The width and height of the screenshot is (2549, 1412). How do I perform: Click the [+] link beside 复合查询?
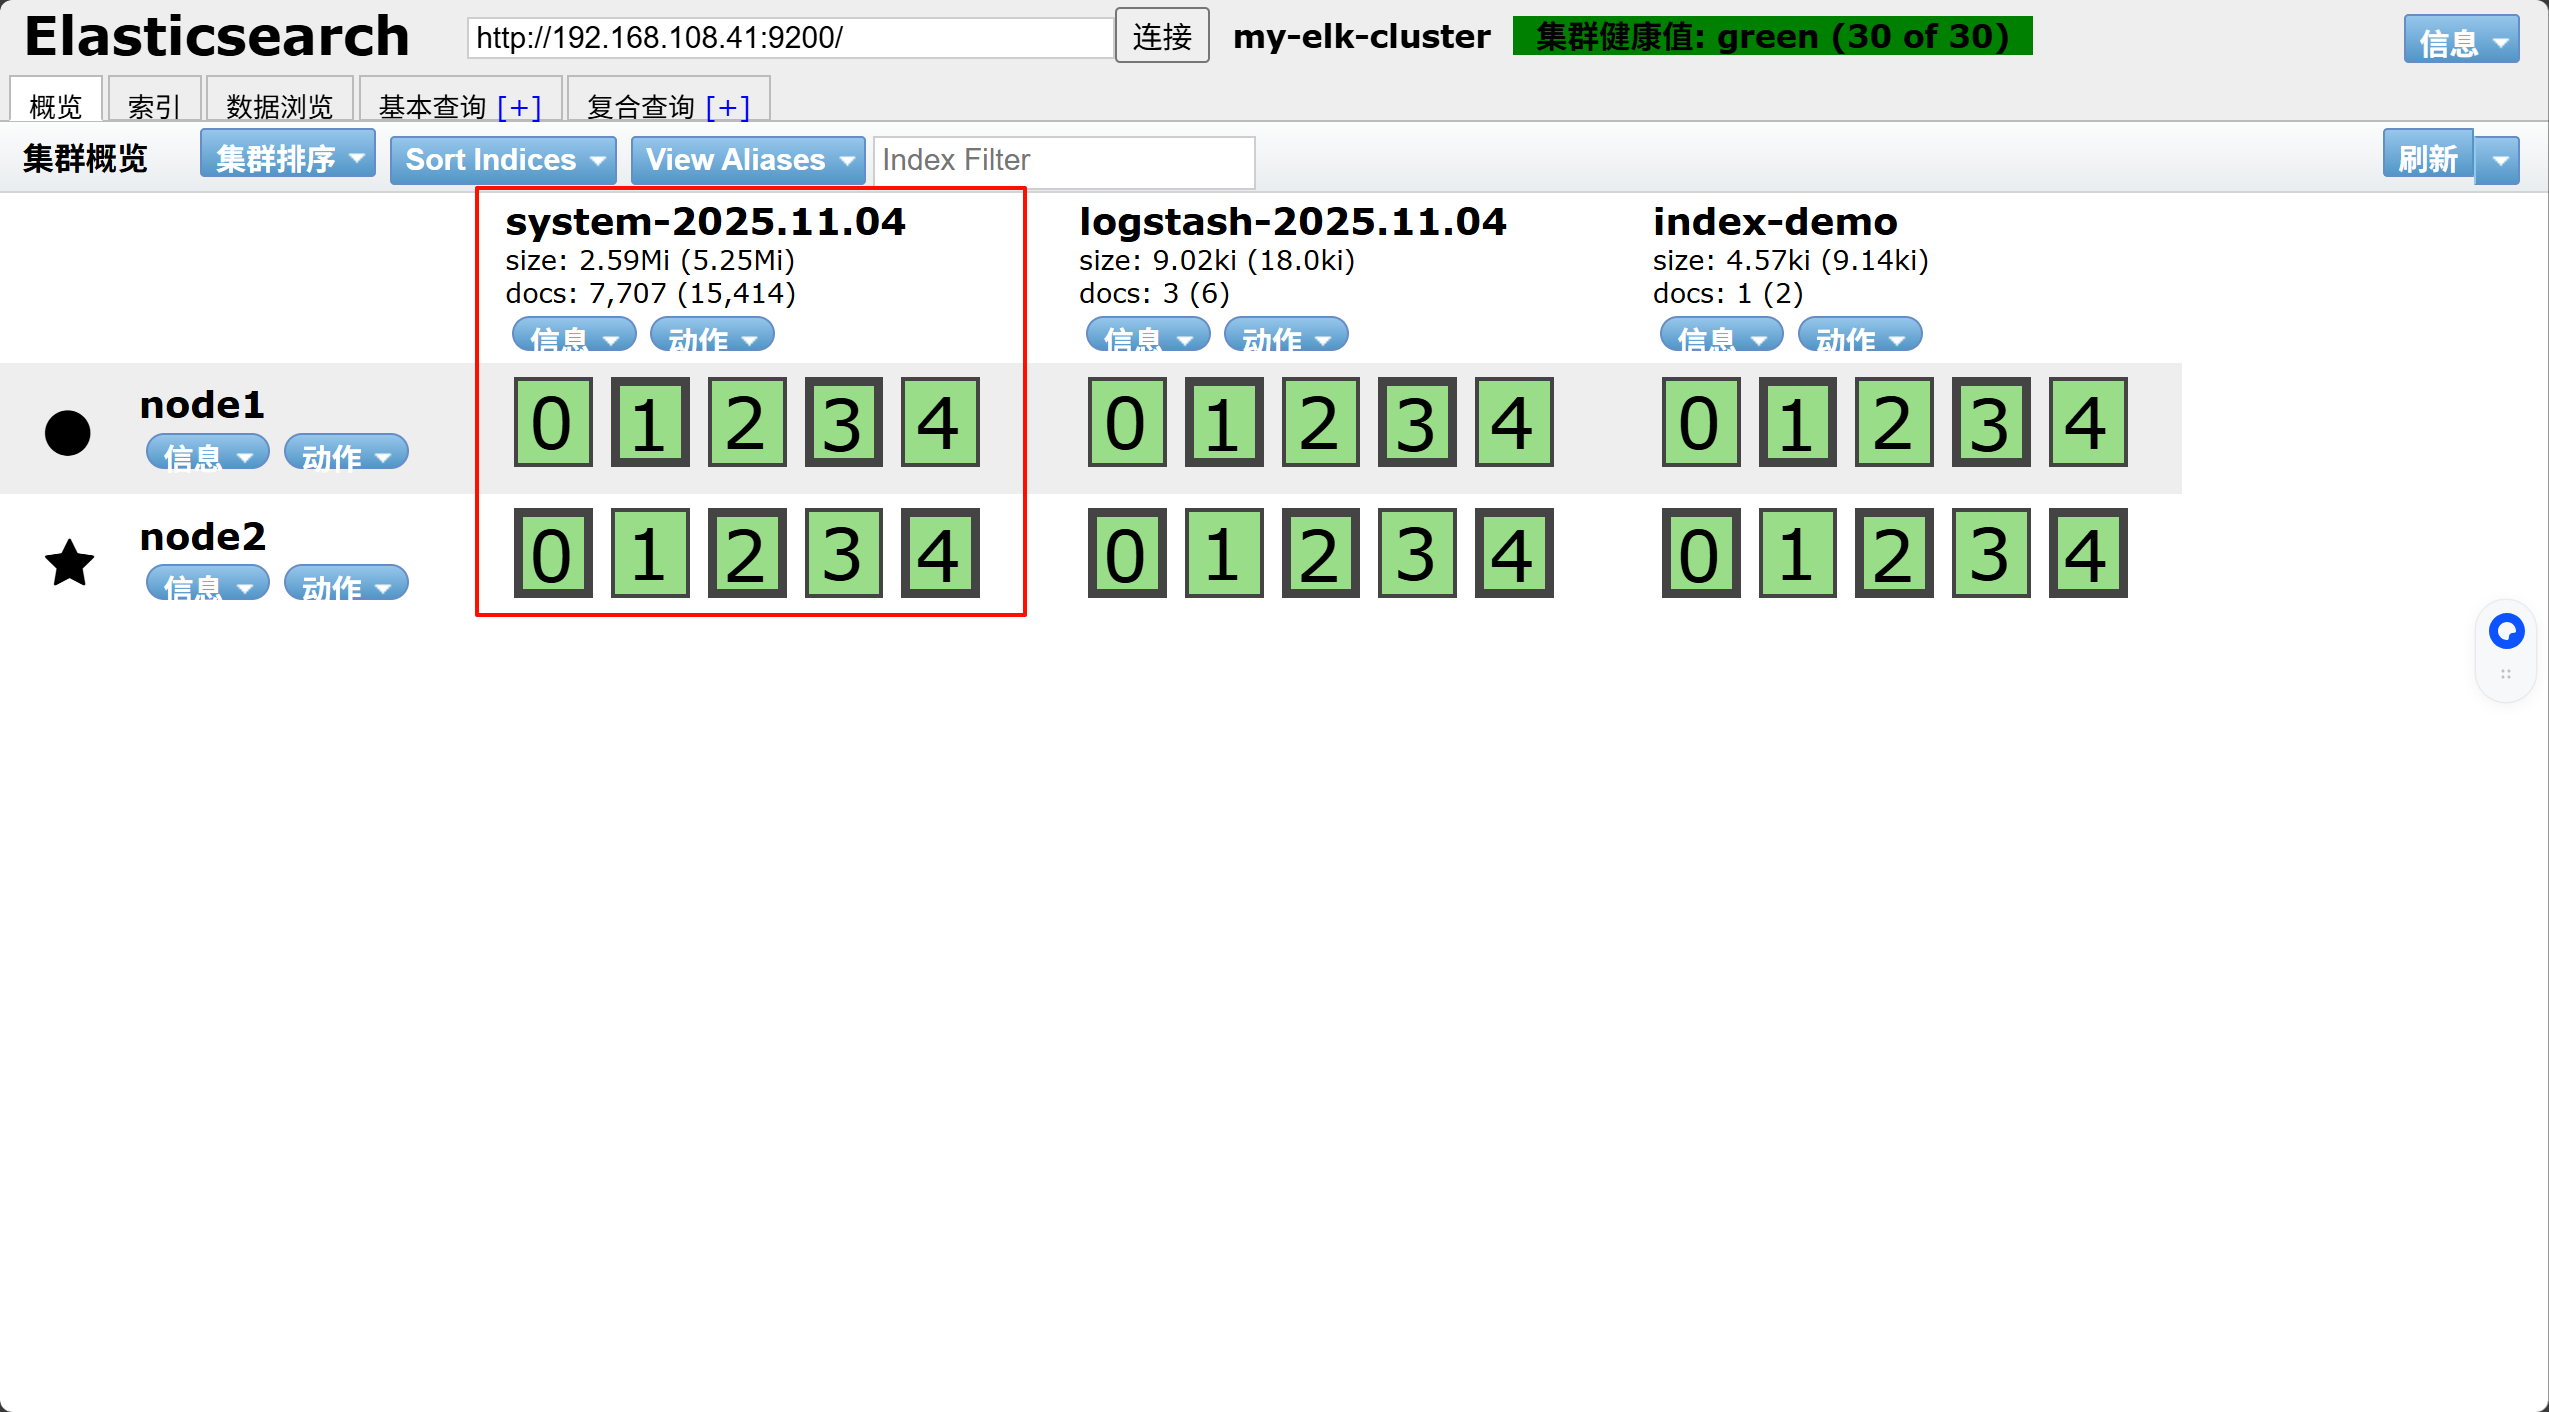[728, 106]
